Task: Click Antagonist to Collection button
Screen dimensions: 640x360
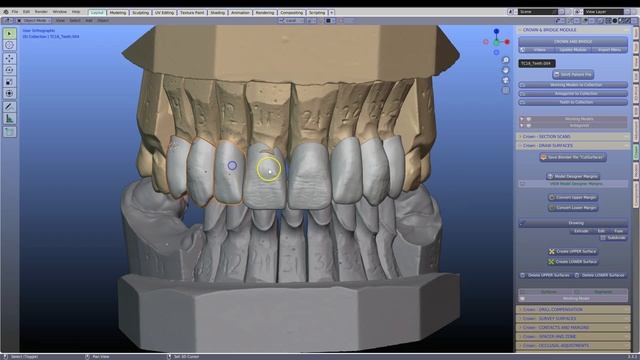Action: click(x=573, y=93)
